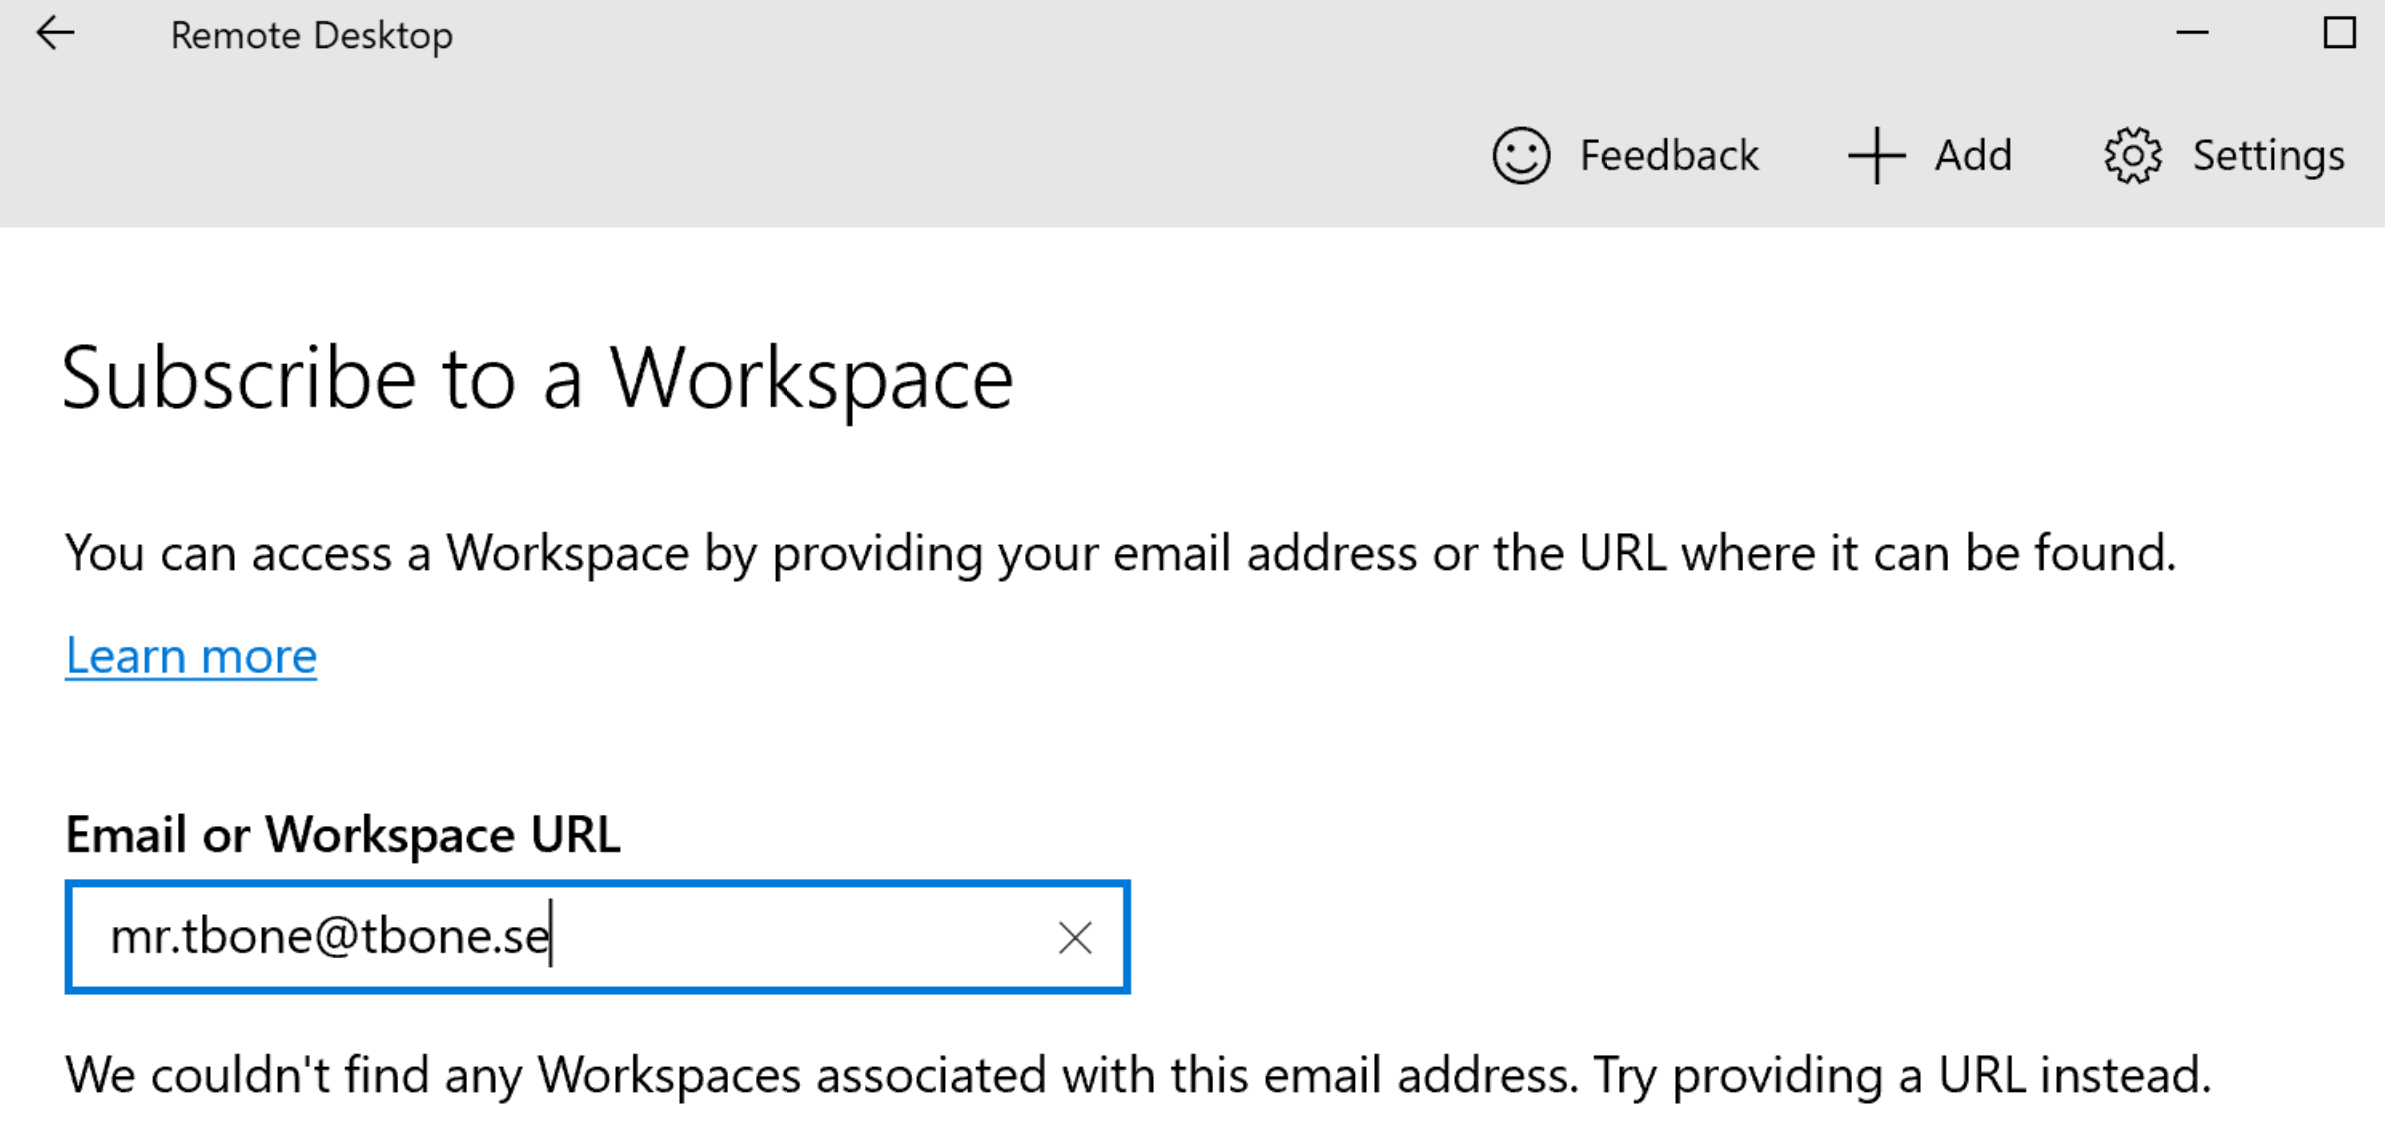2385x1126 pixels.
Task: Minimize the Remote Desktop window
Action: [2192, 34]
